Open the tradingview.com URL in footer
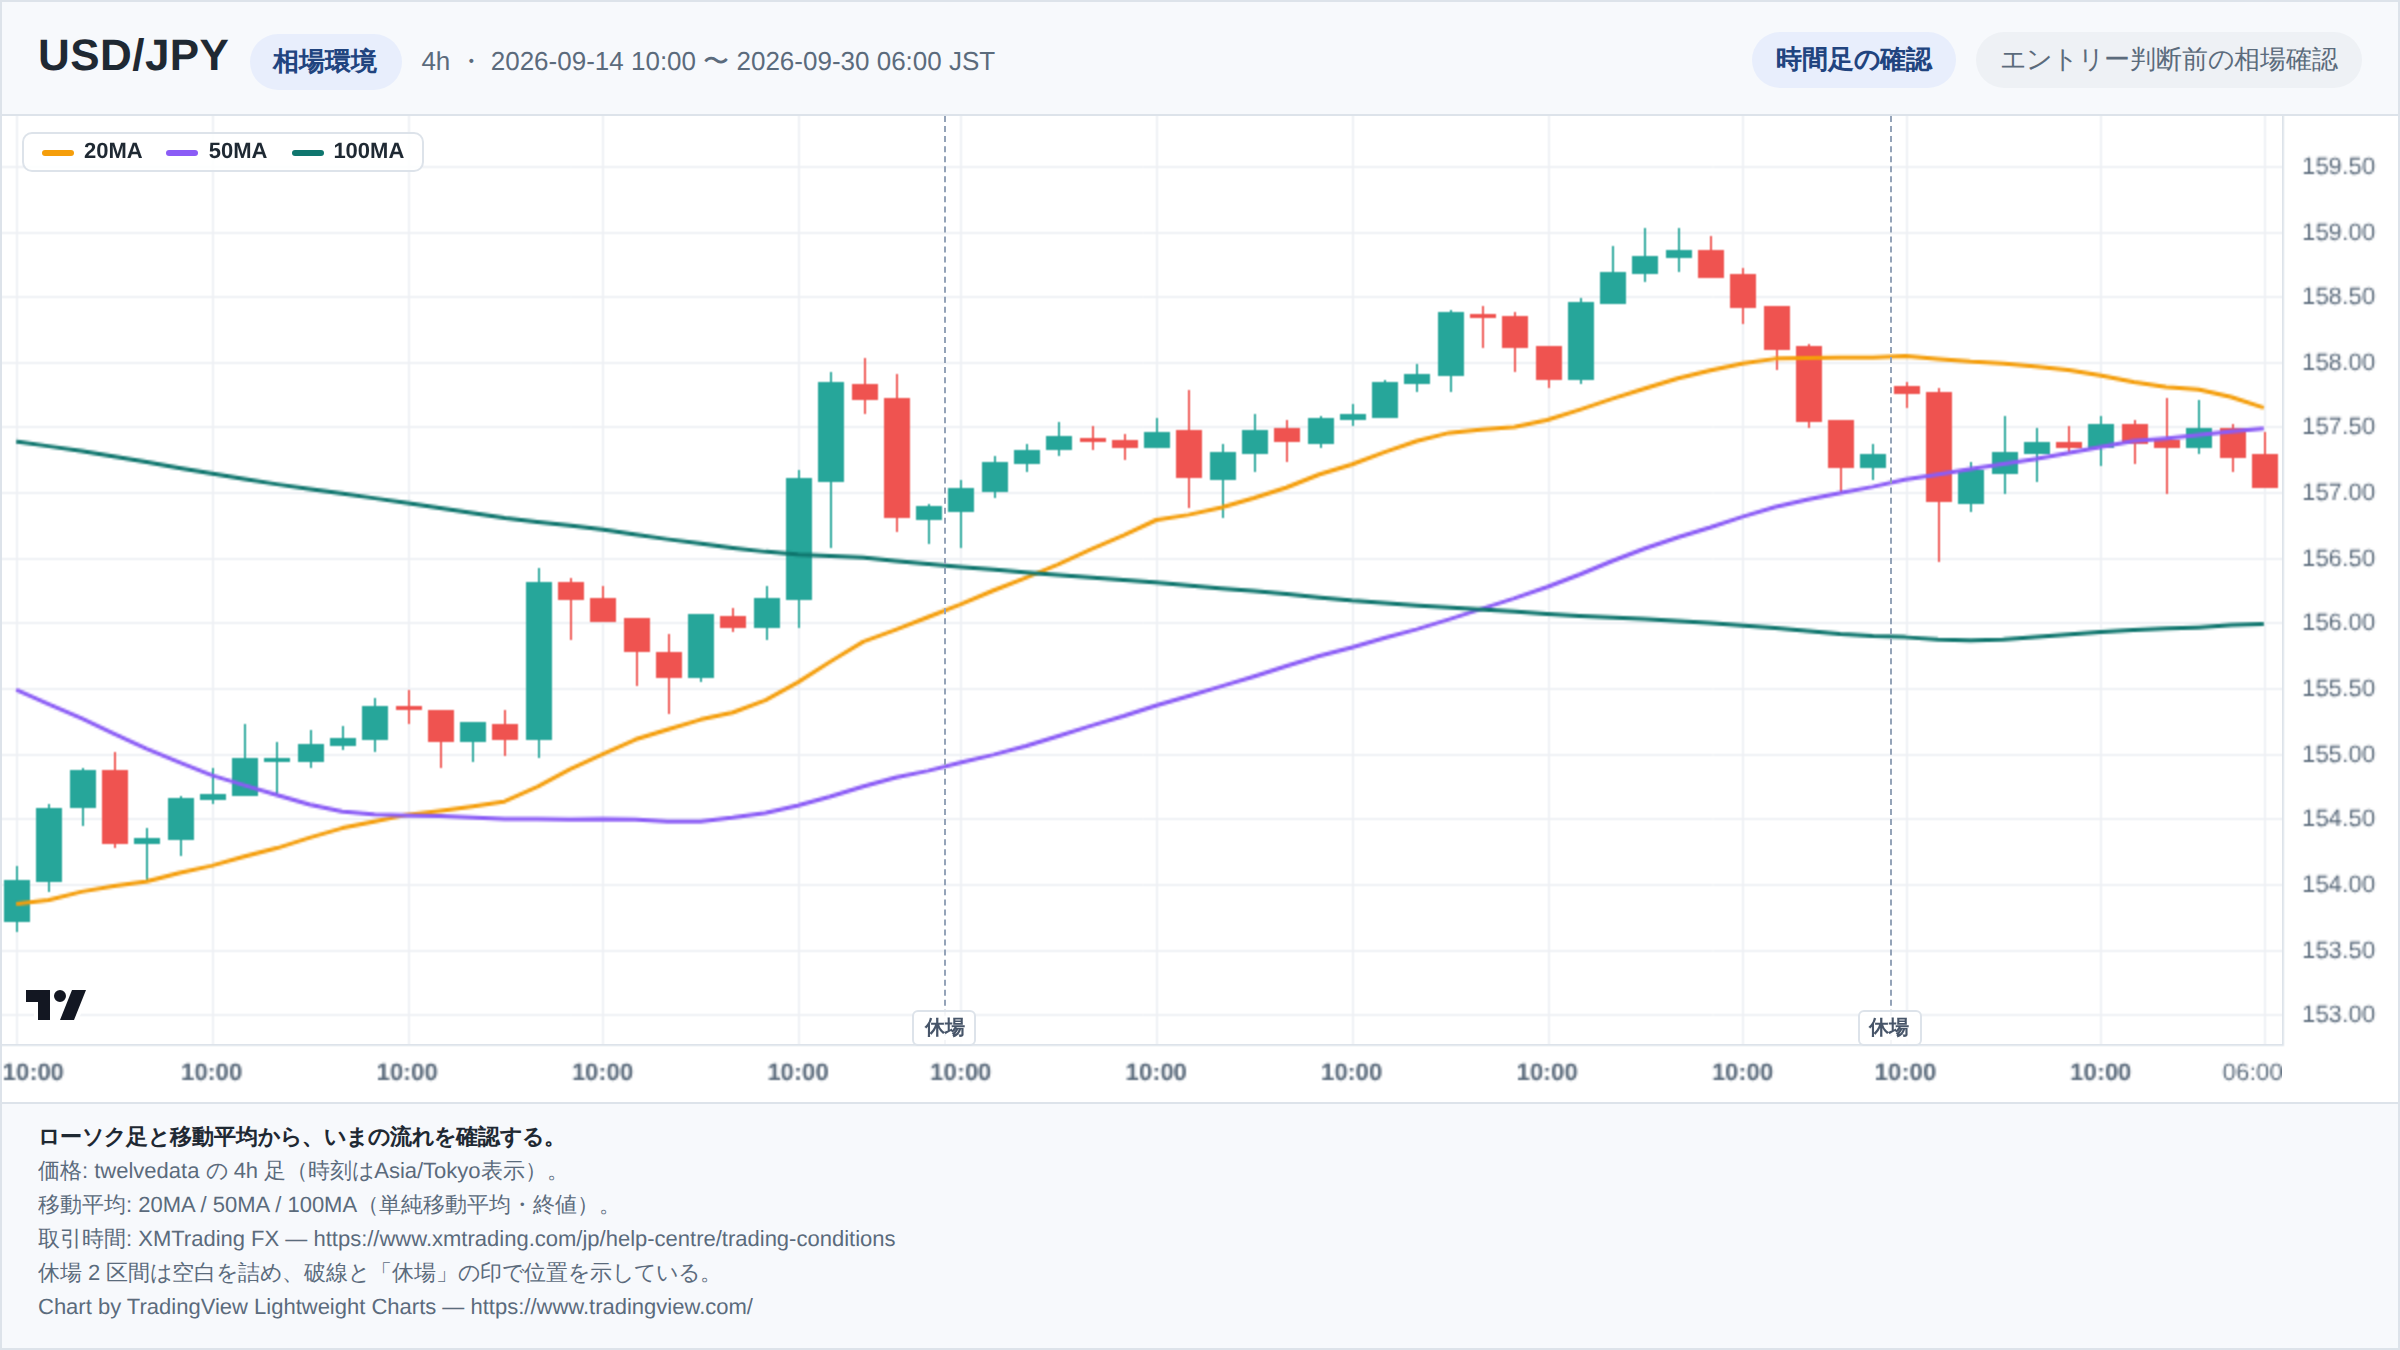The width and height of the screenshot is (2400, 1350). [611, 1307]
